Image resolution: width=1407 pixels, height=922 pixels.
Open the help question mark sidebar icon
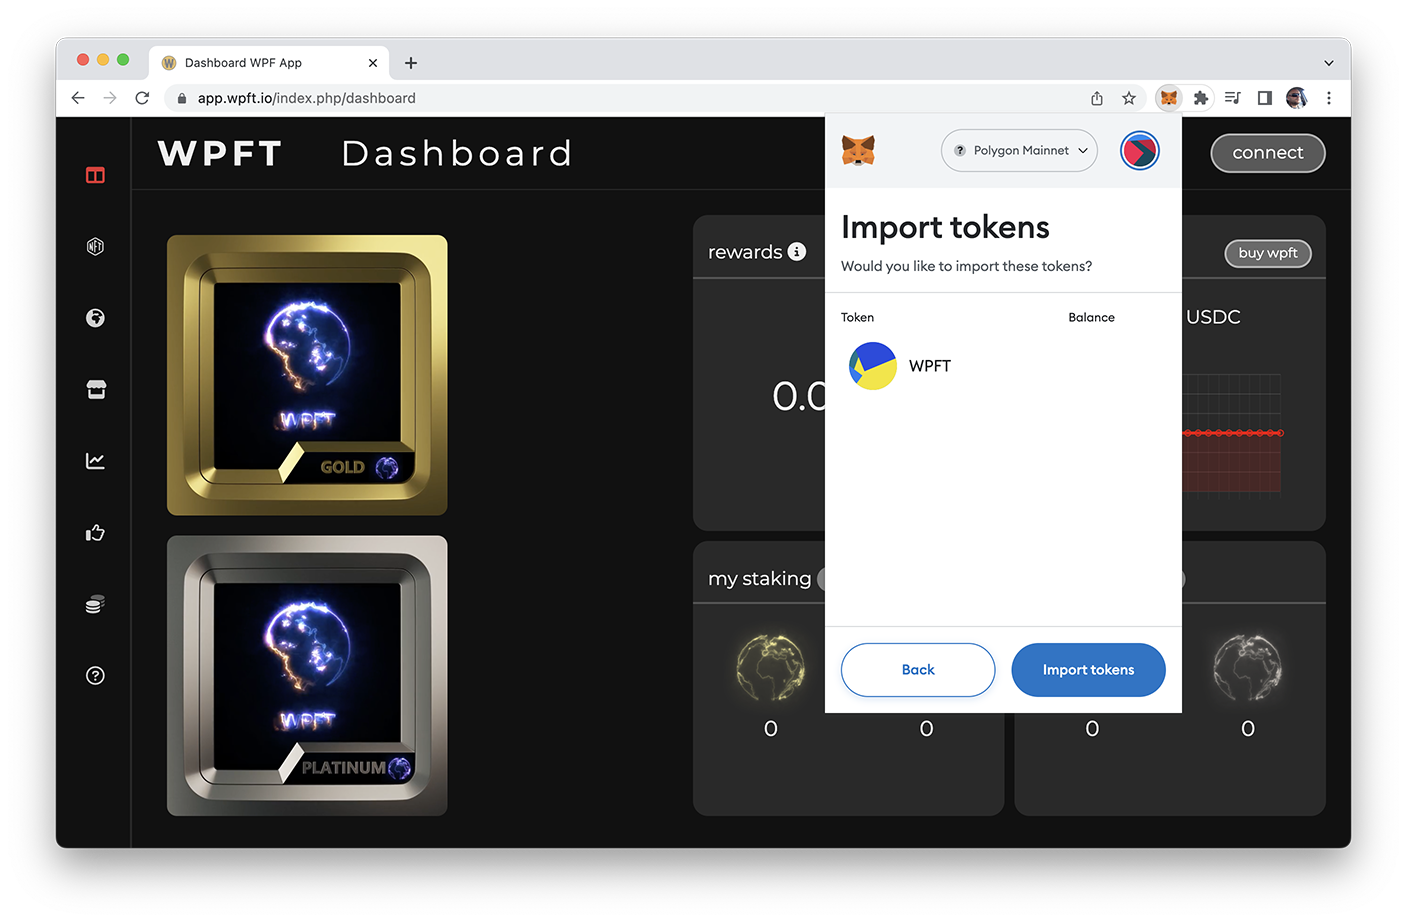coord(95,675)
